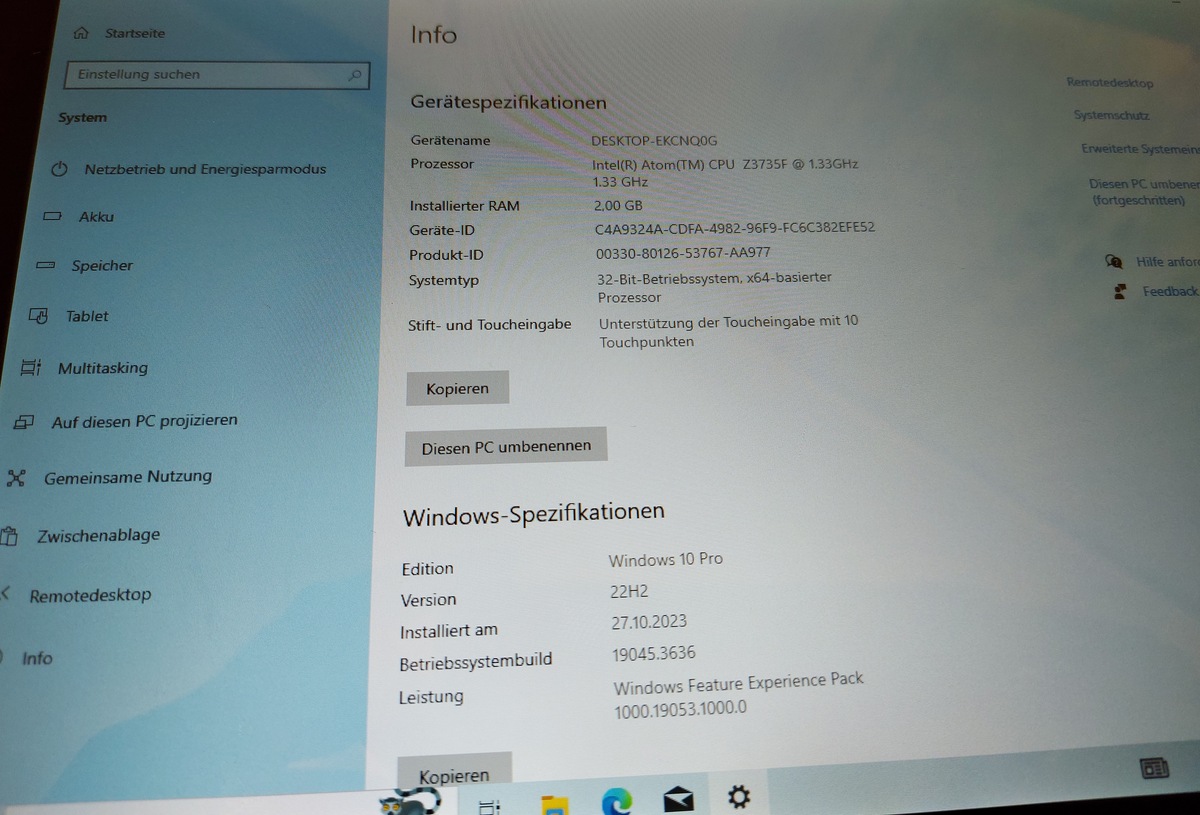The image size is (1200, 815).
Task: Click the device name DESKTOP-EKCNQ0G
Action: tap(654, 140)
